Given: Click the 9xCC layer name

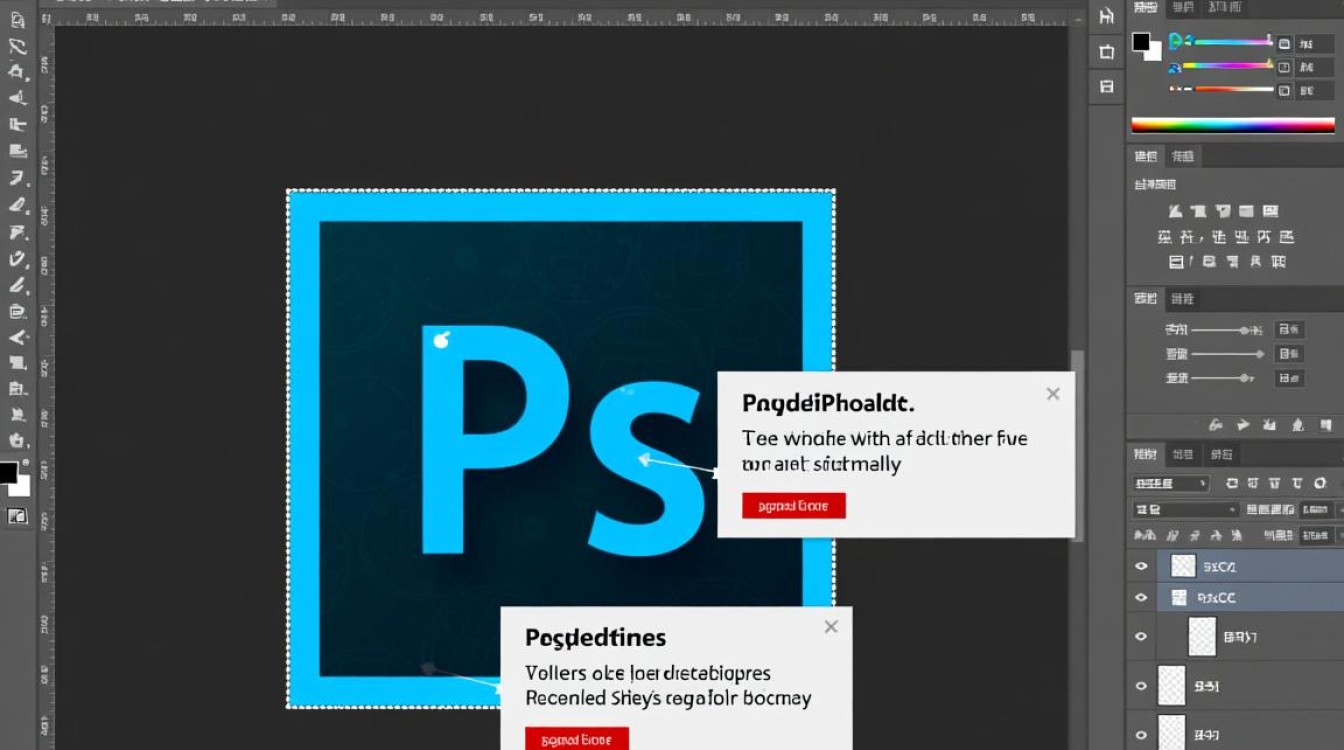Looking at the screenshot, I should (x=1219, y=598).
